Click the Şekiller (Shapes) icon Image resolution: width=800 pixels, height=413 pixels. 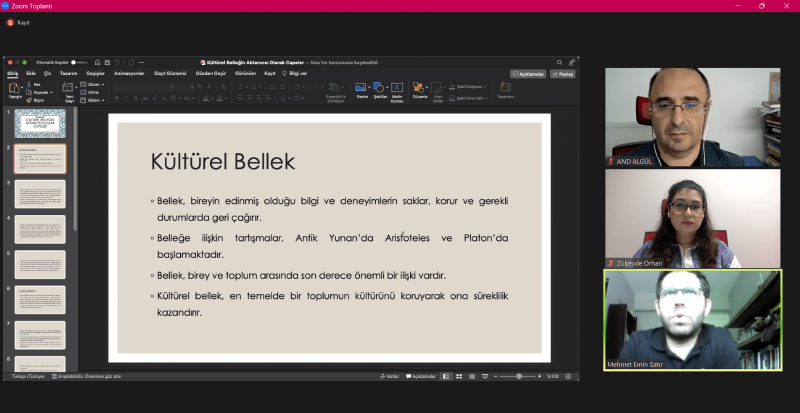(380, 88)
